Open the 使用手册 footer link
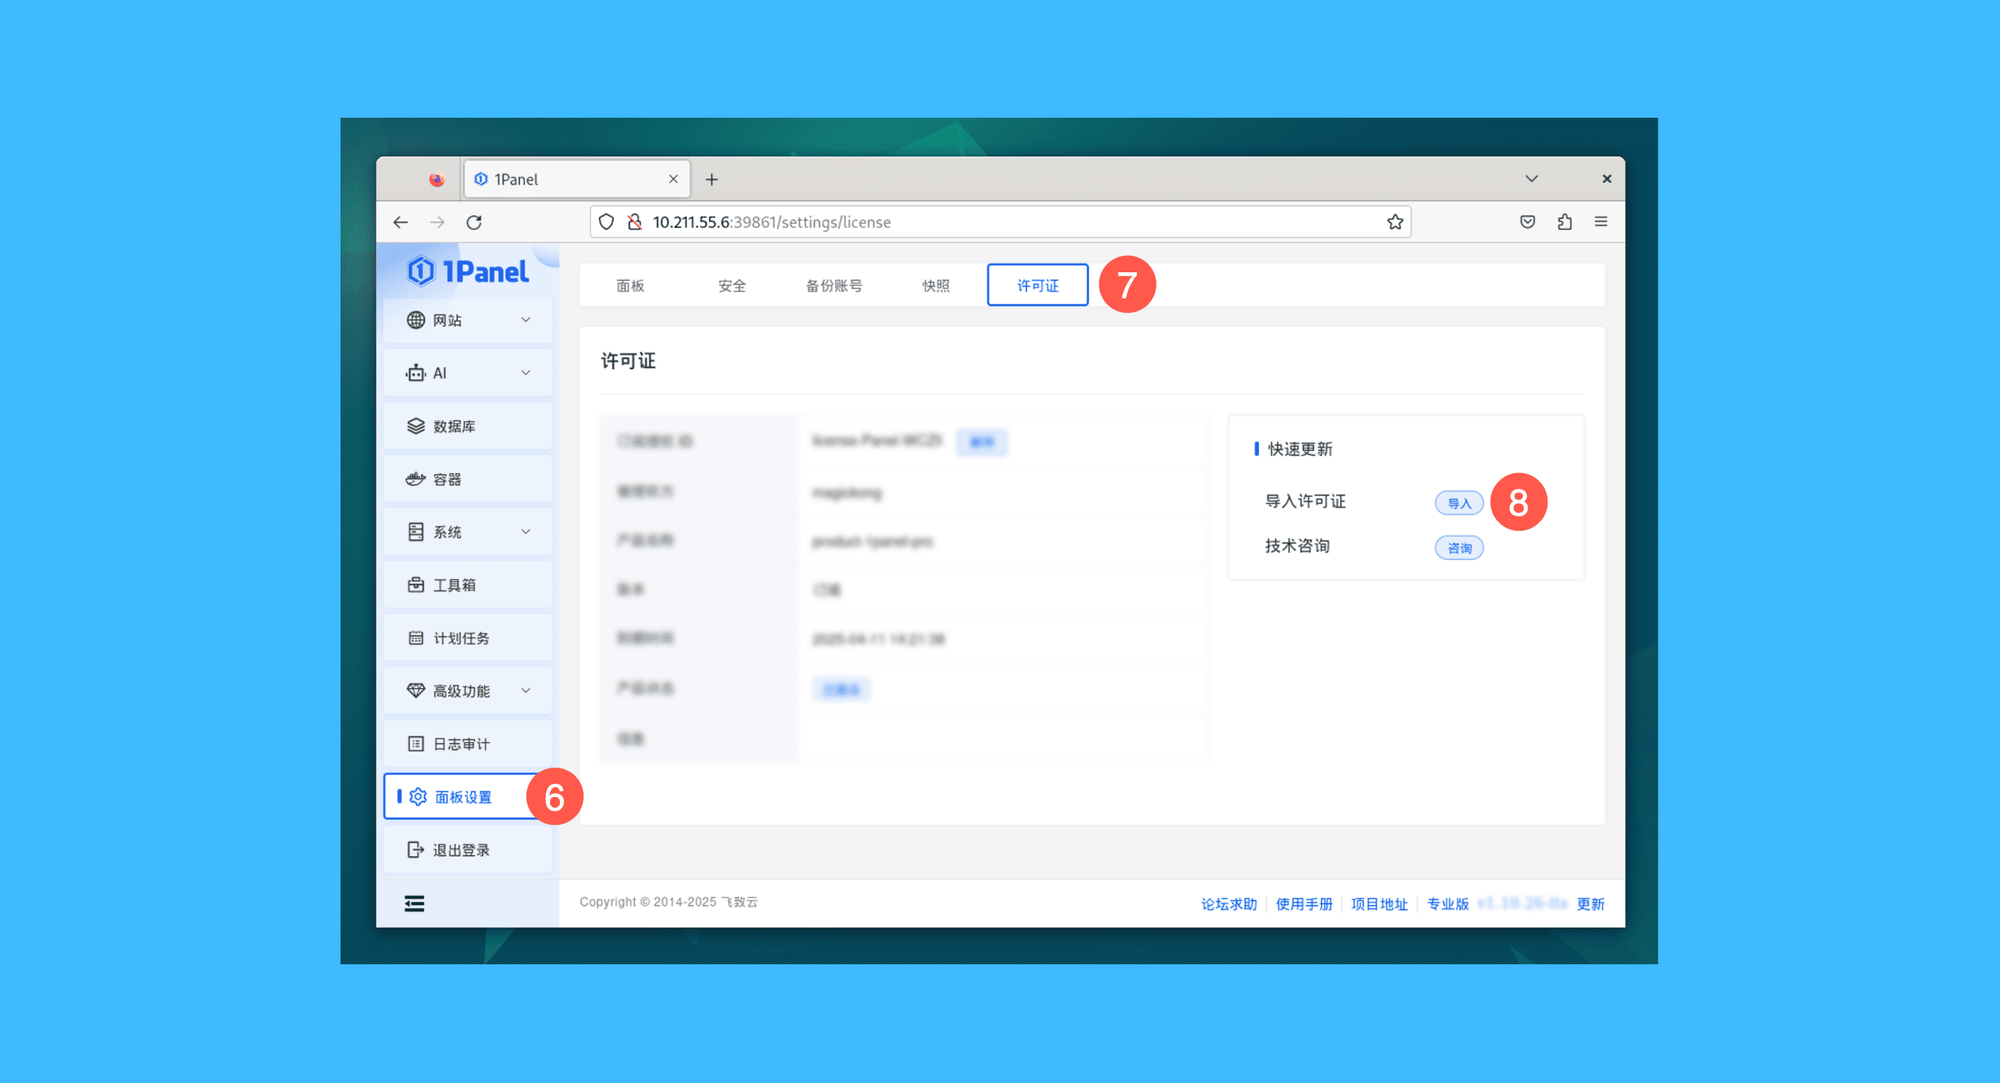 tap(1304, 904)
